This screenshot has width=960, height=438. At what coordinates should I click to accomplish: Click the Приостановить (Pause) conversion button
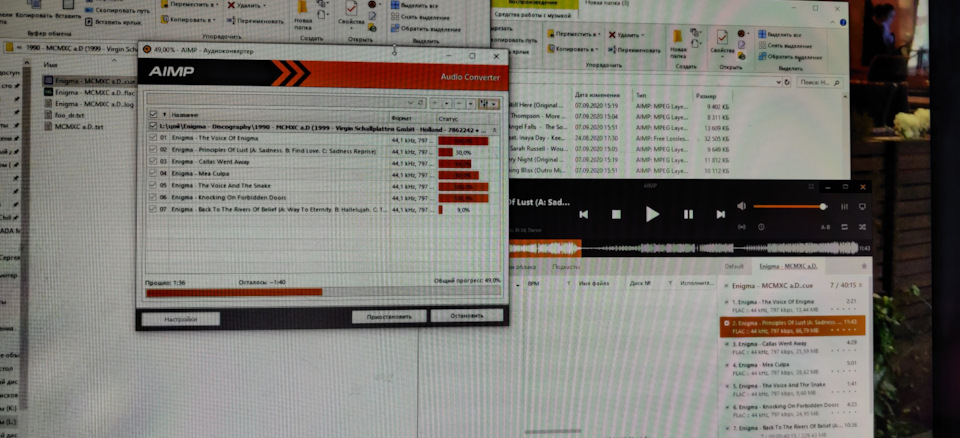point(389,316)
